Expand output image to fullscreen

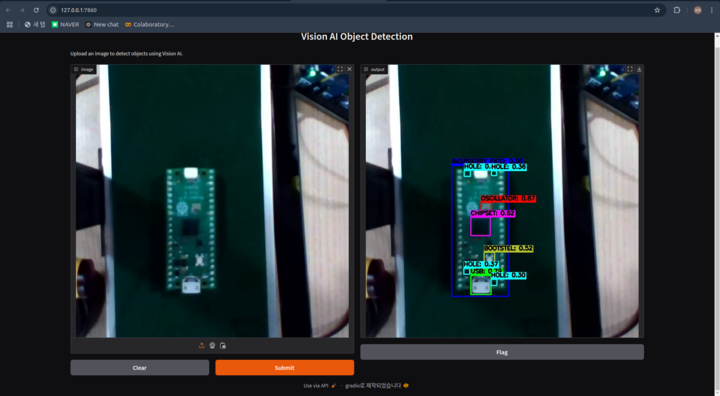point(630,69)
